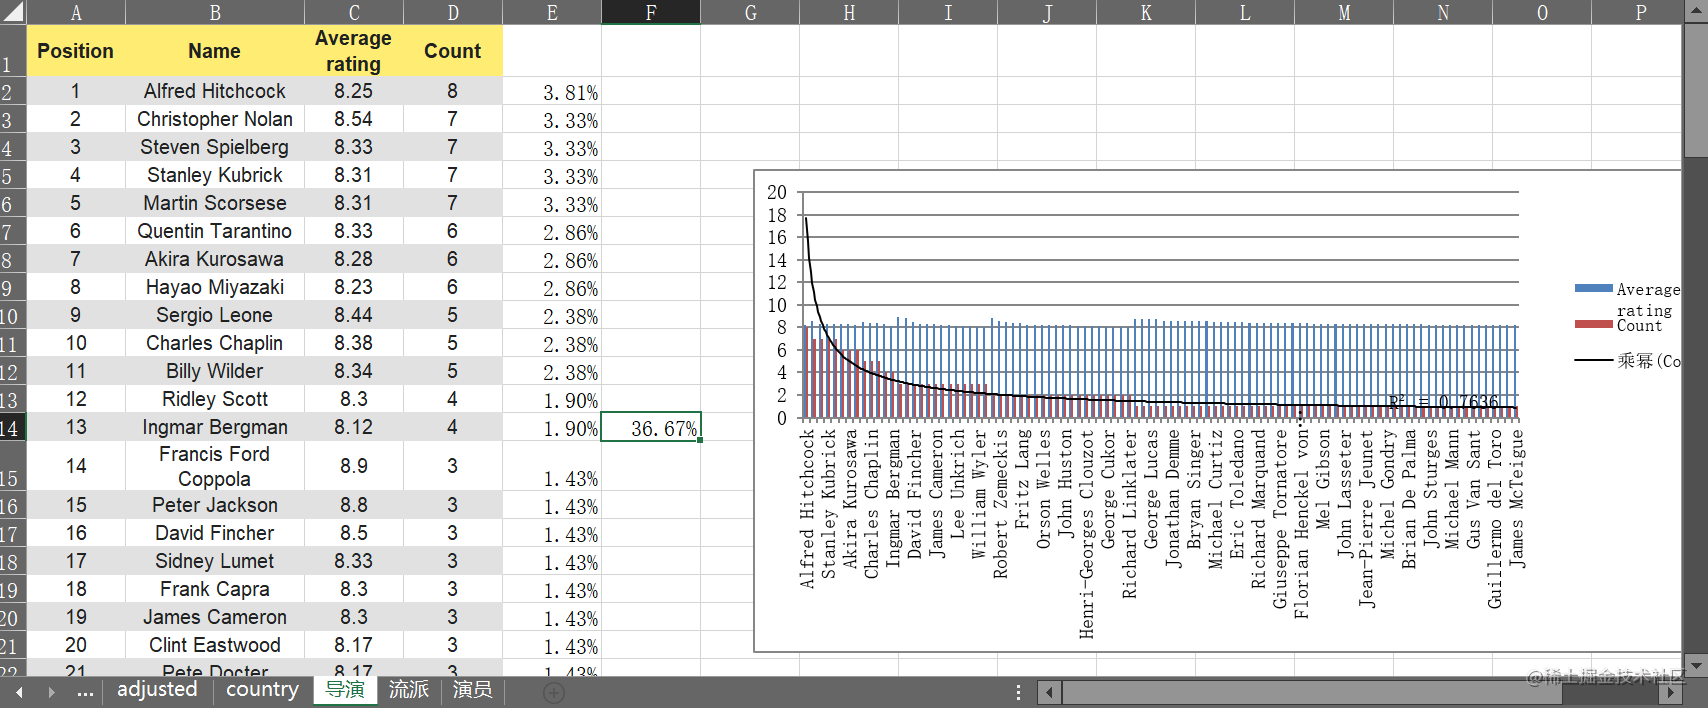
Task: Select the 导演 sheet tab
Action: 345,690
